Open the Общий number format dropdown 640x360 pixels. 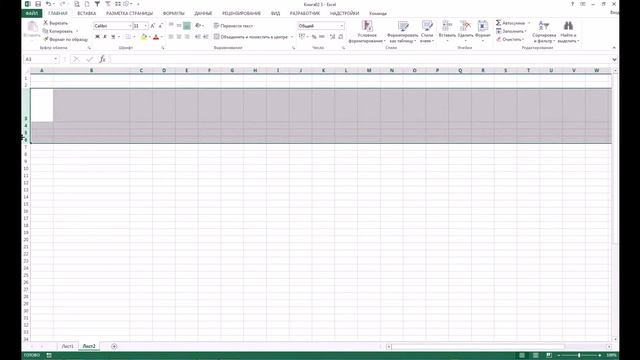342,26
